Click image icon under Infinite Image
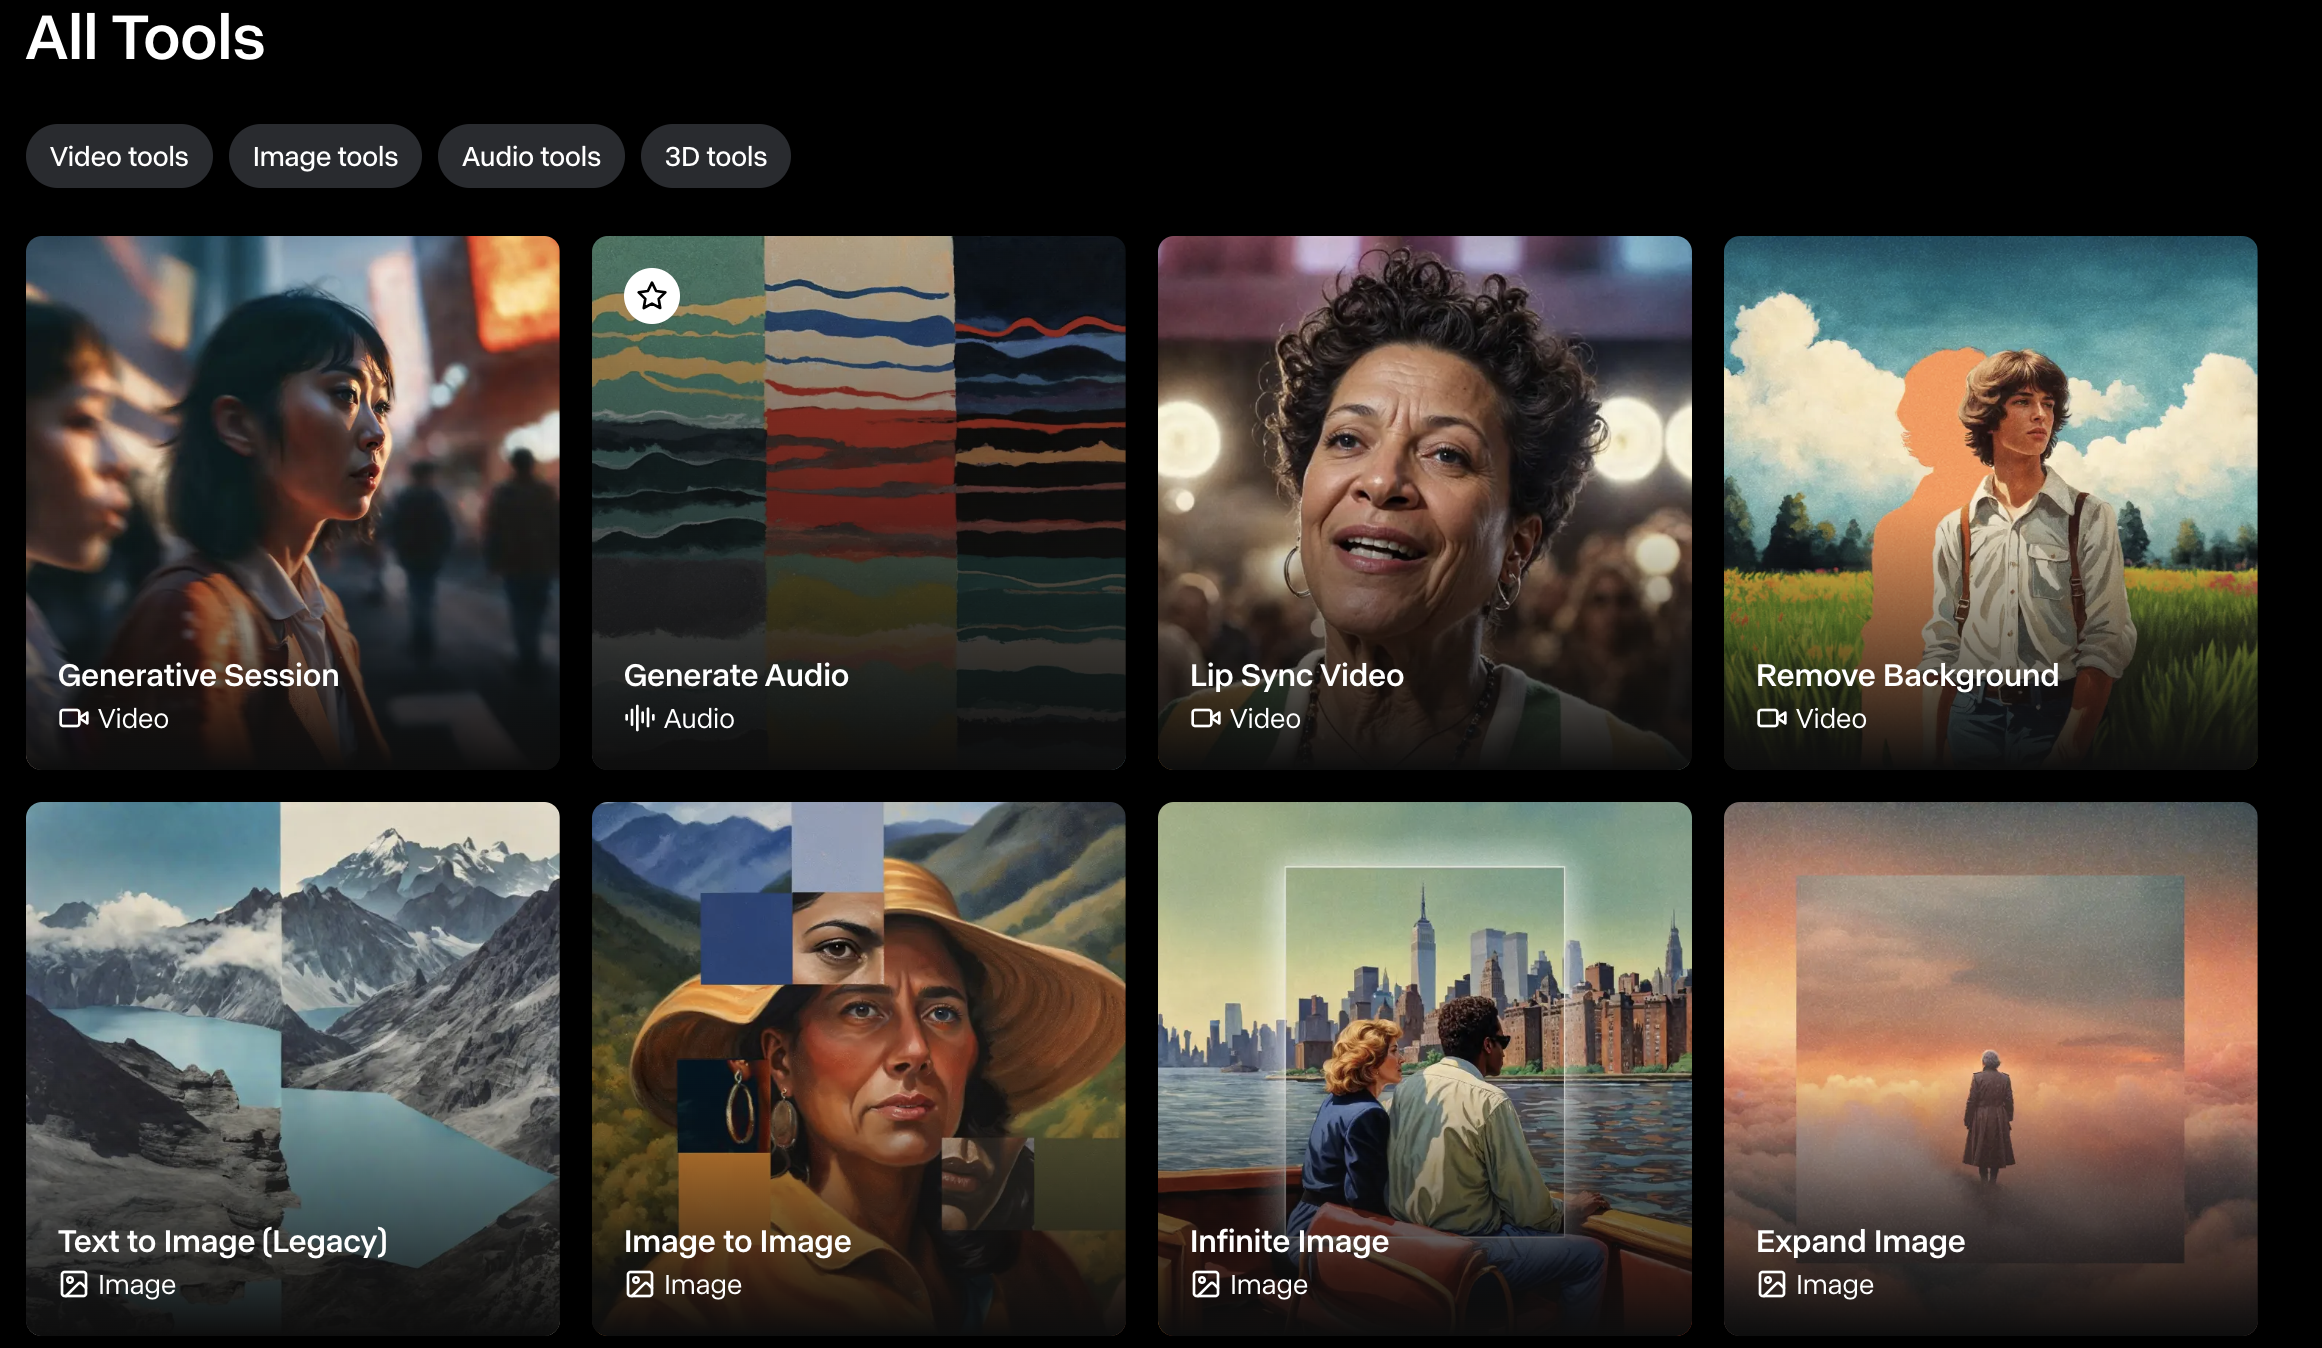The width and height of the screenshot is (2322, 1348). [1205, 1284]
